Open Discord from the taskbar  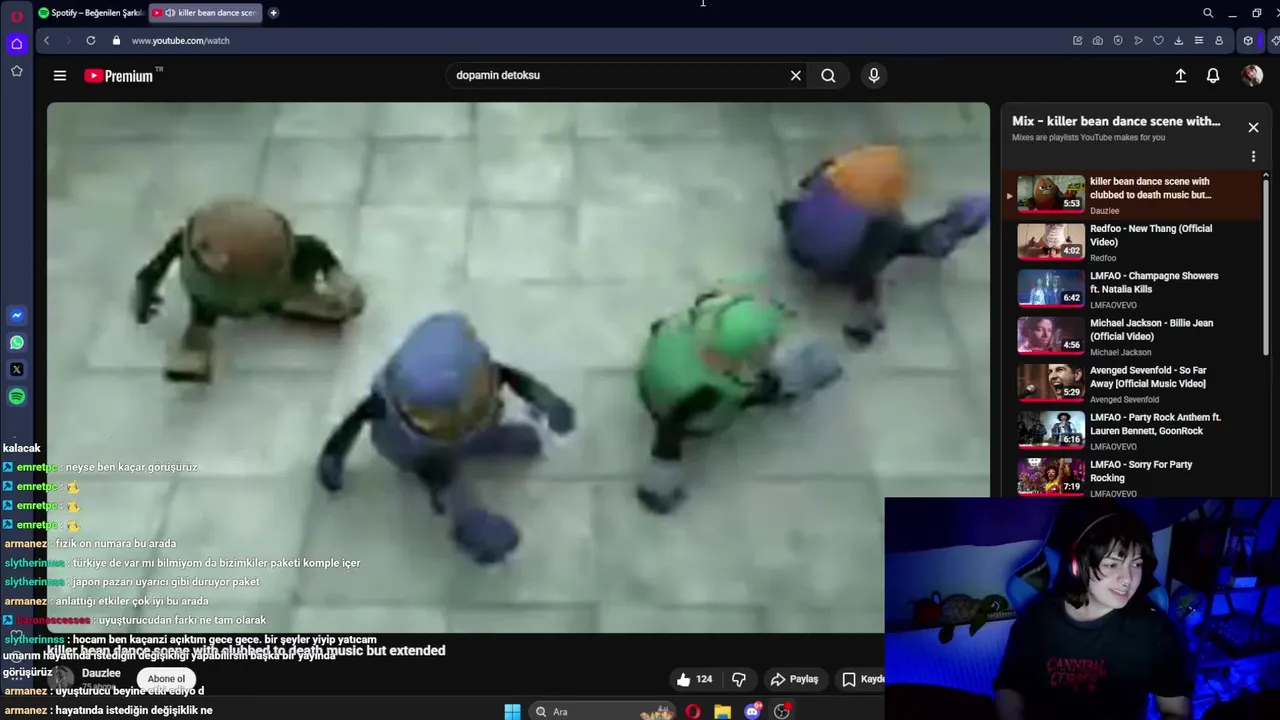click(752, 711)
